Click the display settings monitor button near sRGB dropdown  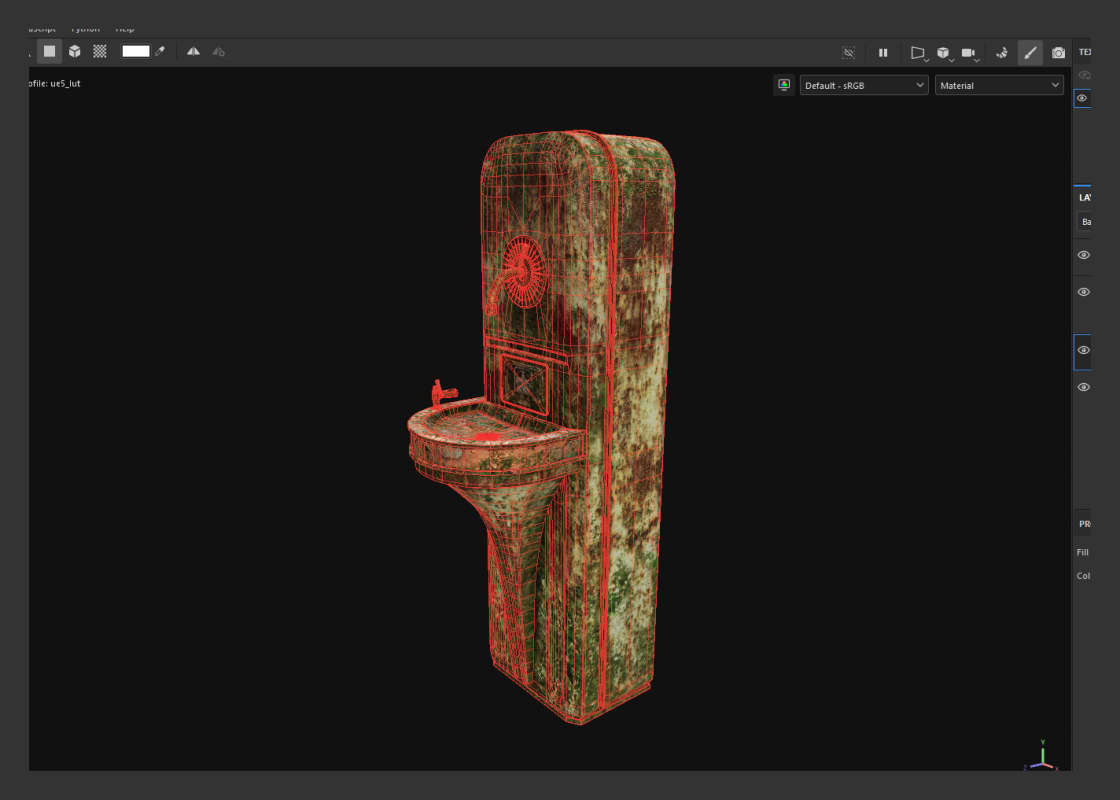click(784, 85)
